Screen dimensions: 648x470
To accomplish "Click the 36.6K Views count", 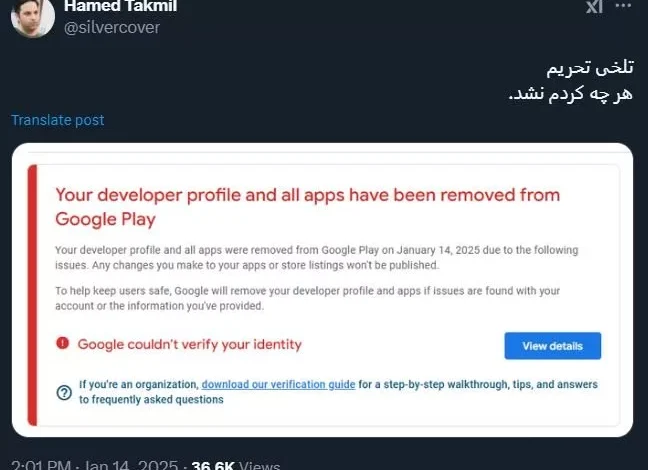I will click(x=235, y=465).
